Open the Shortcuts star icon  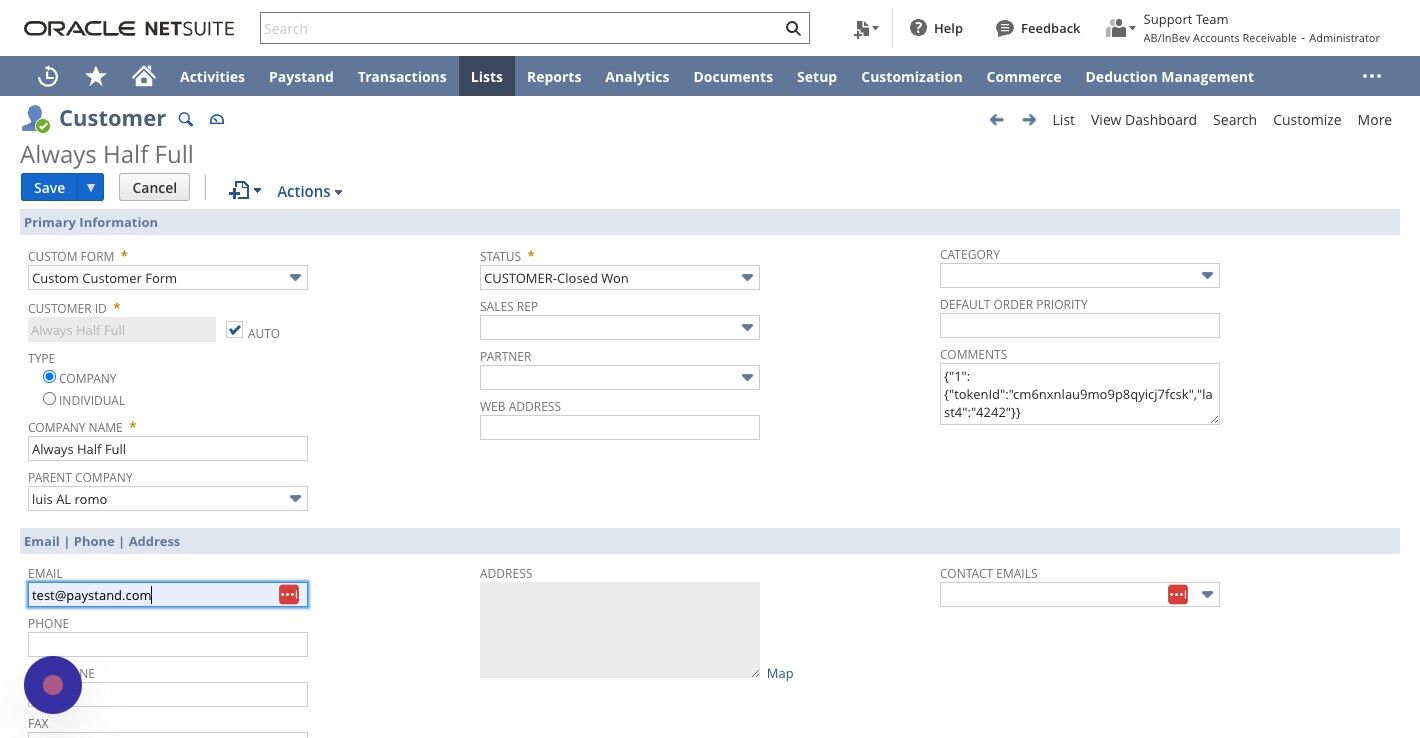(96, 77)
